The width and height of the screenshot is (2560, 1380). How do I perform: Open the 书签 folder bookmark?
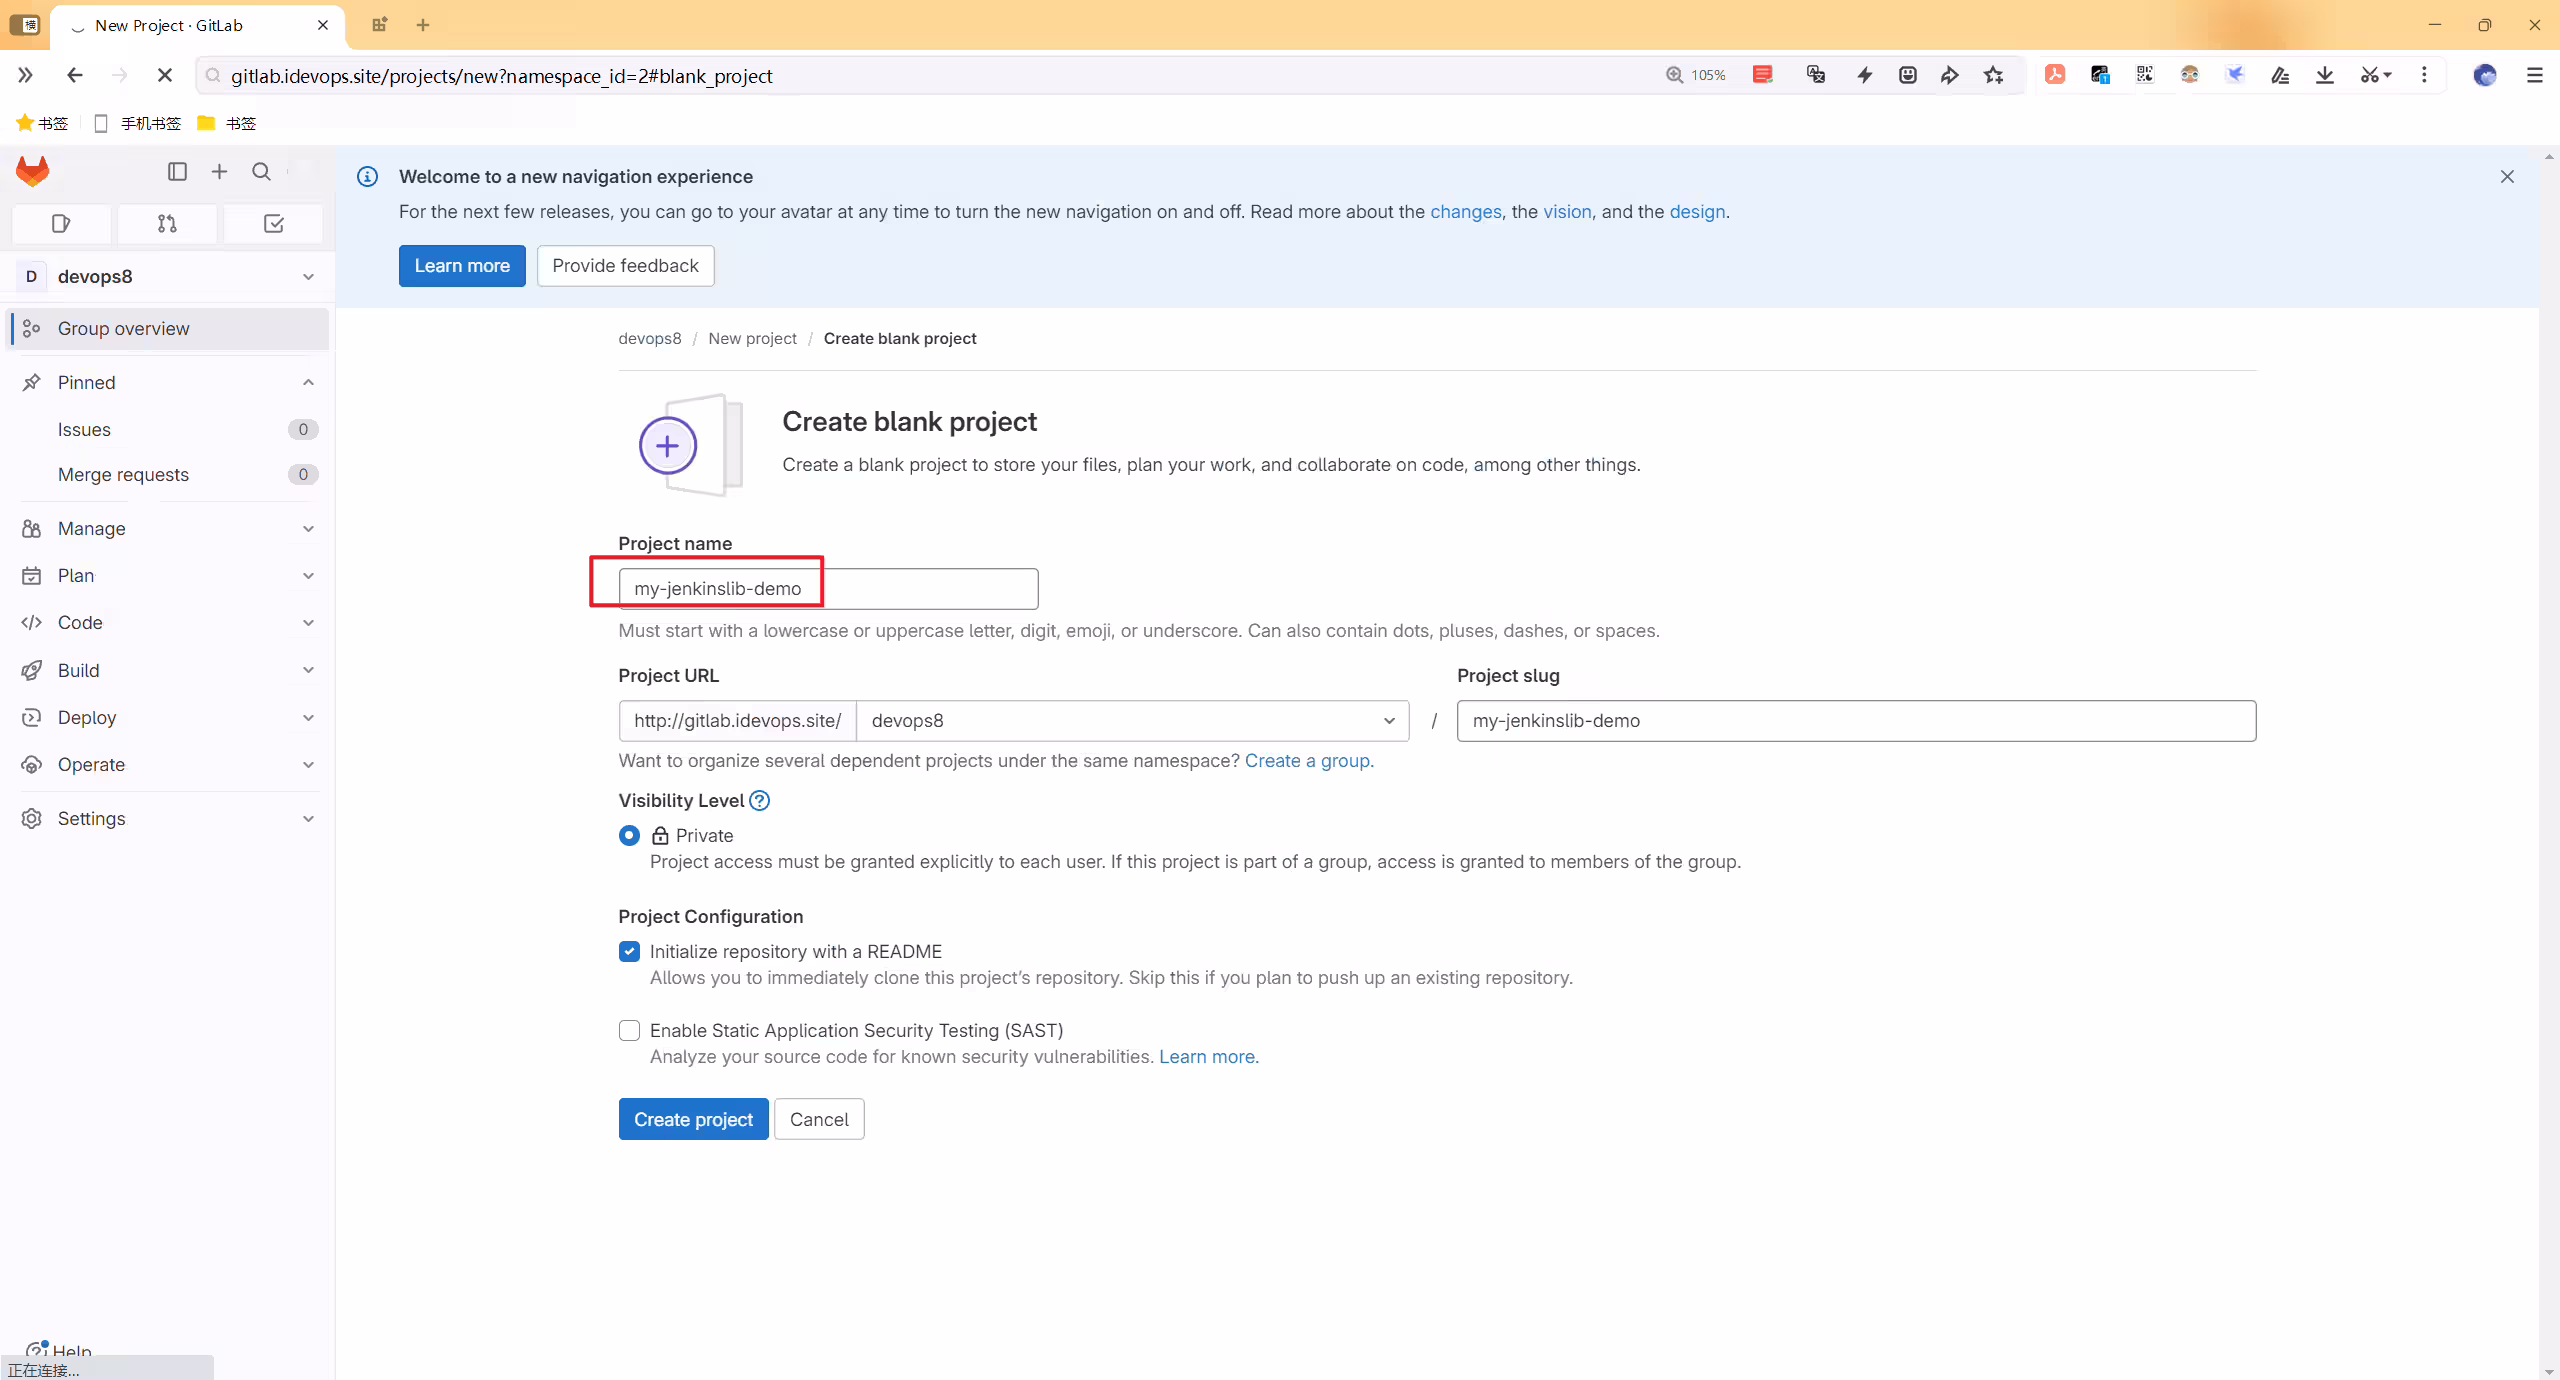pyautogui.click(x=227, y=123)
